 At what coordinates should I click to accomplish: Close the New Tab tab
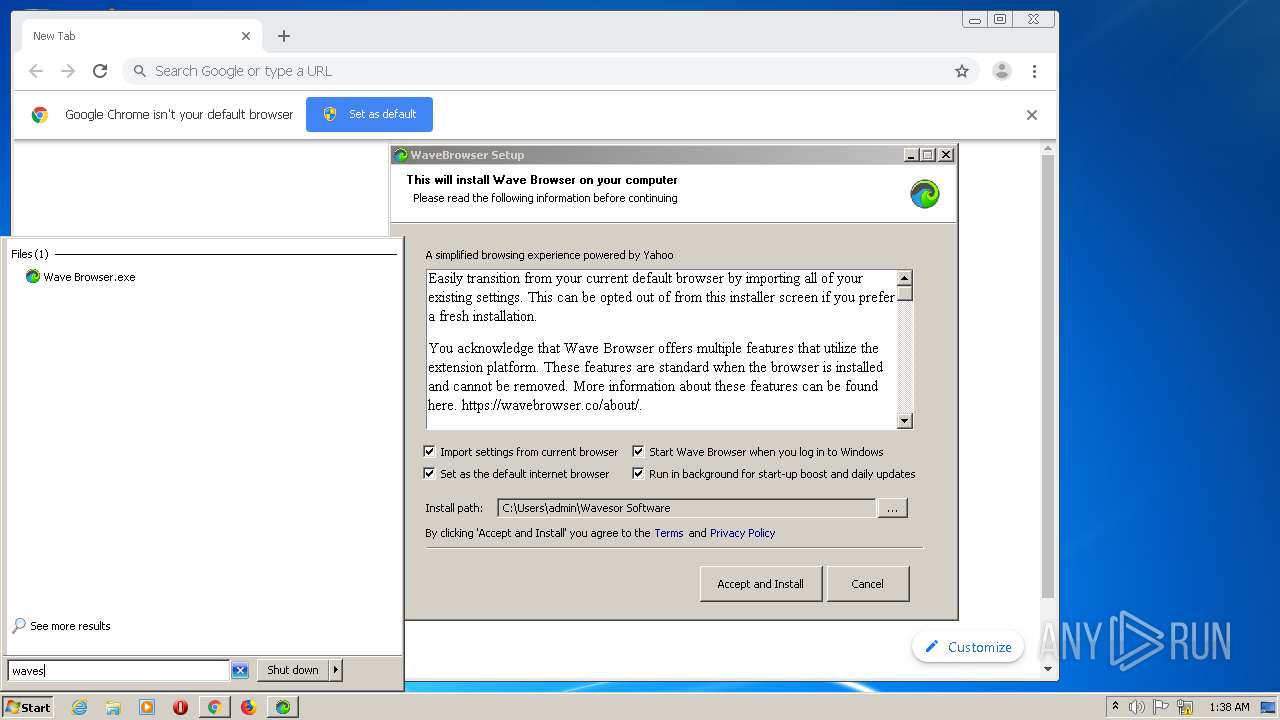[x=246, y=36]
